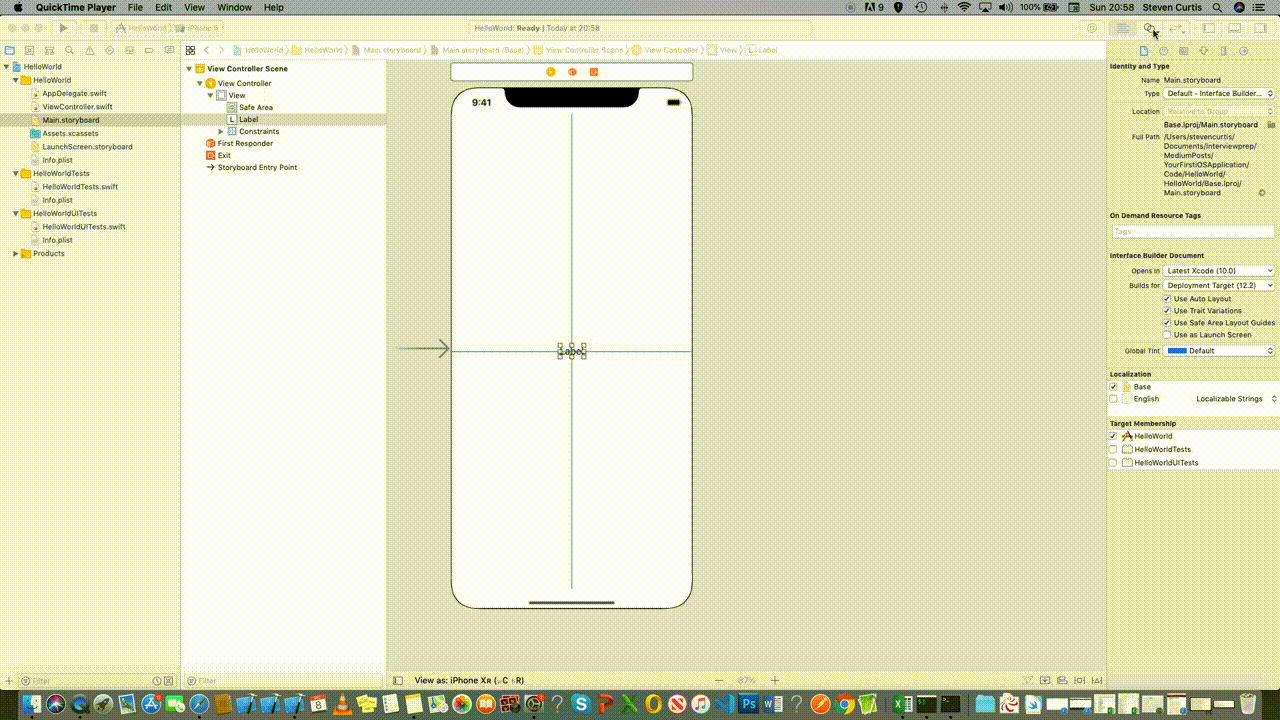The image size is (1280, 720).
Task: Click the Global Tint blue color swatch
Action: 1177,351
